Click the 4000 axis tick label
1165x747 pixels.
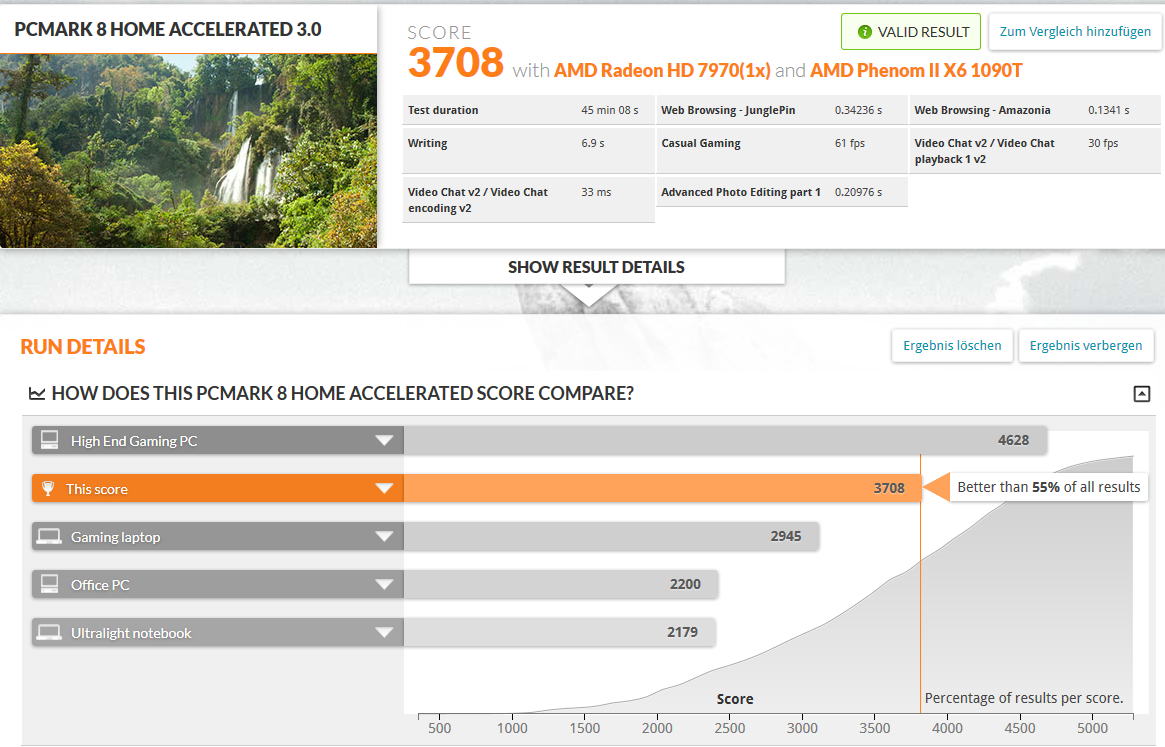[x=947, y=728]
